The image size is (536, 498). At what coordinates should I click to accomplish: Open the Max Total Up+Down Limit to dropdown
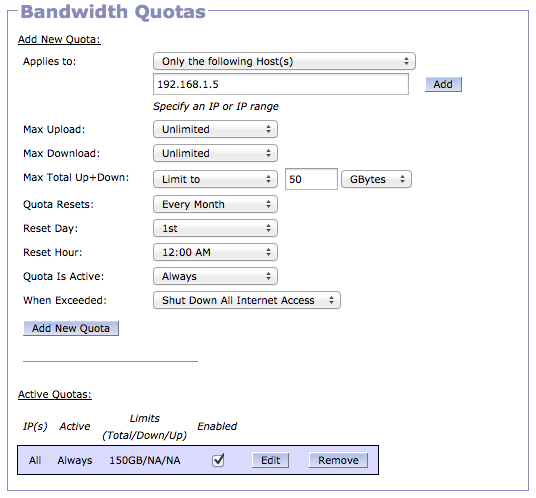click(215, 179)
